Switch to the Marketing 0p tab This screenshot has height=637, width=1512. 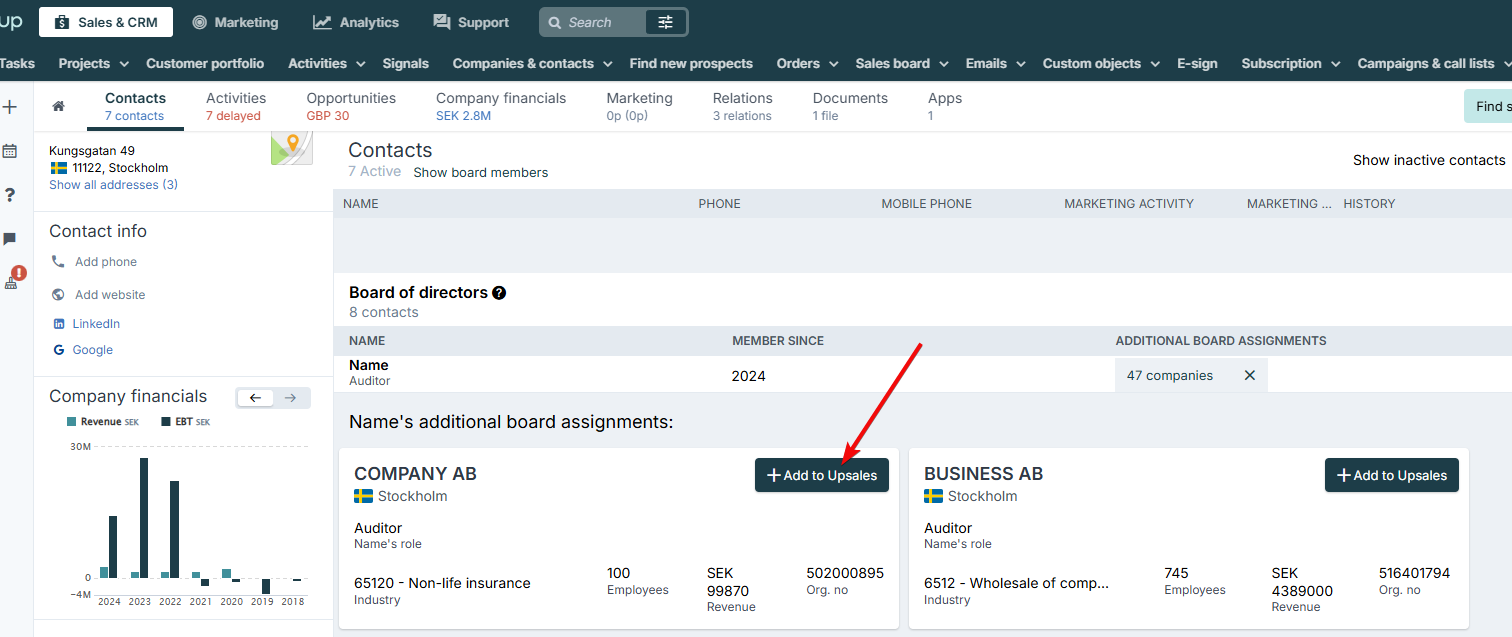coord(639,106)
